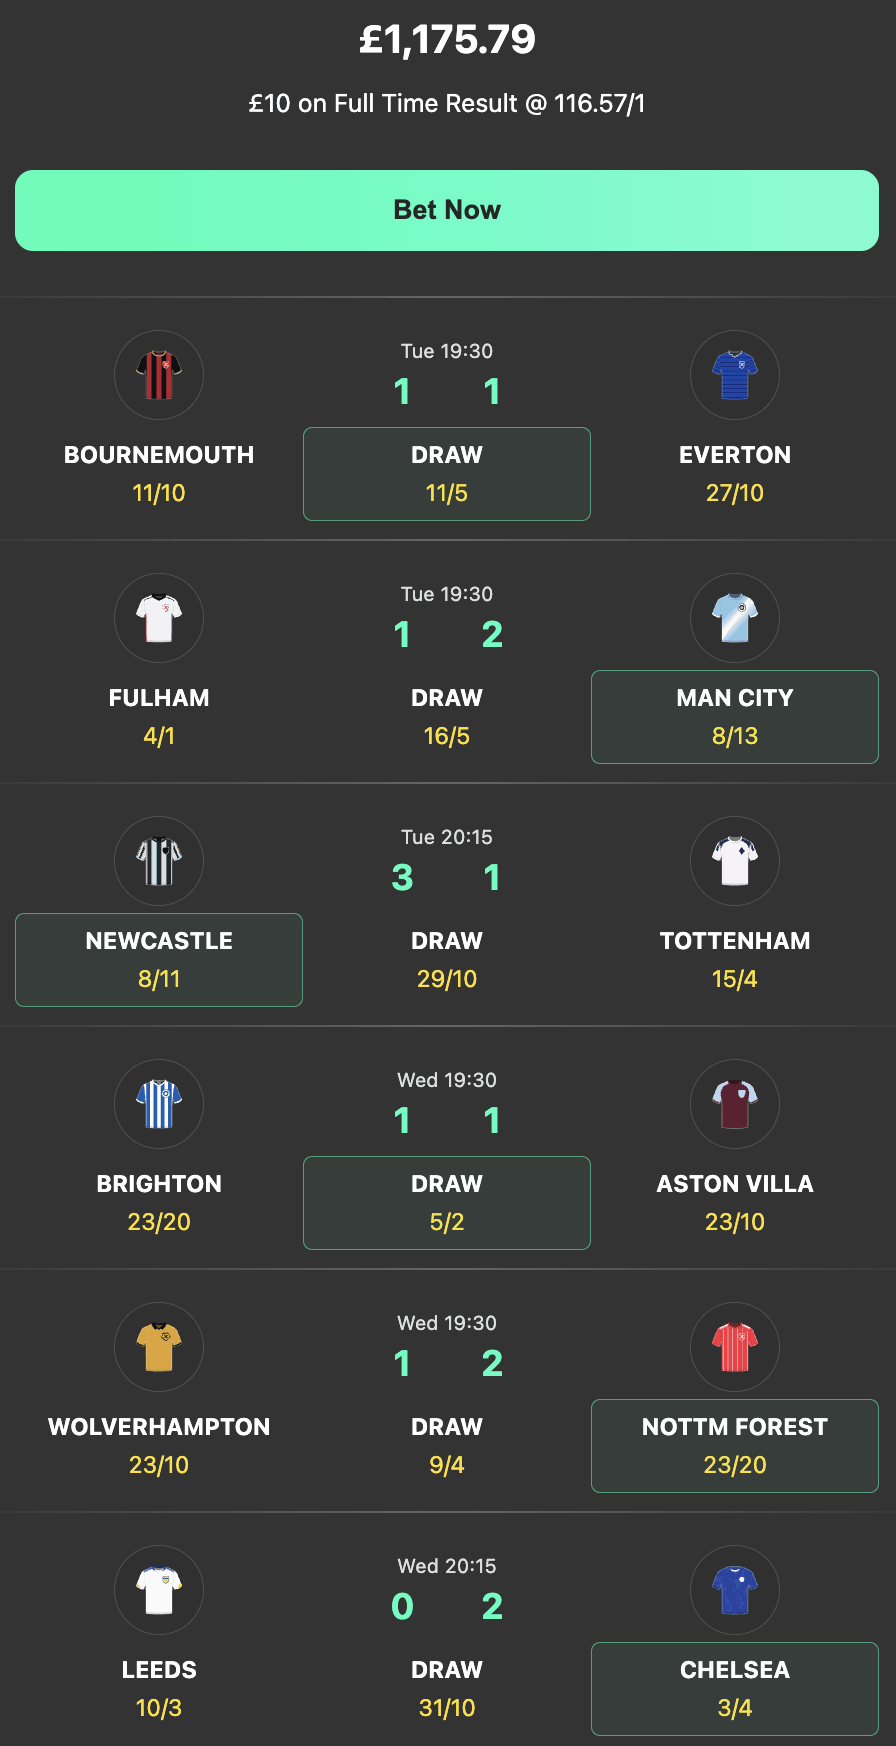
Task: Click the Draw 5/2 selected pick for Brighton-Aston Villa
Action: coord(446,1203)
